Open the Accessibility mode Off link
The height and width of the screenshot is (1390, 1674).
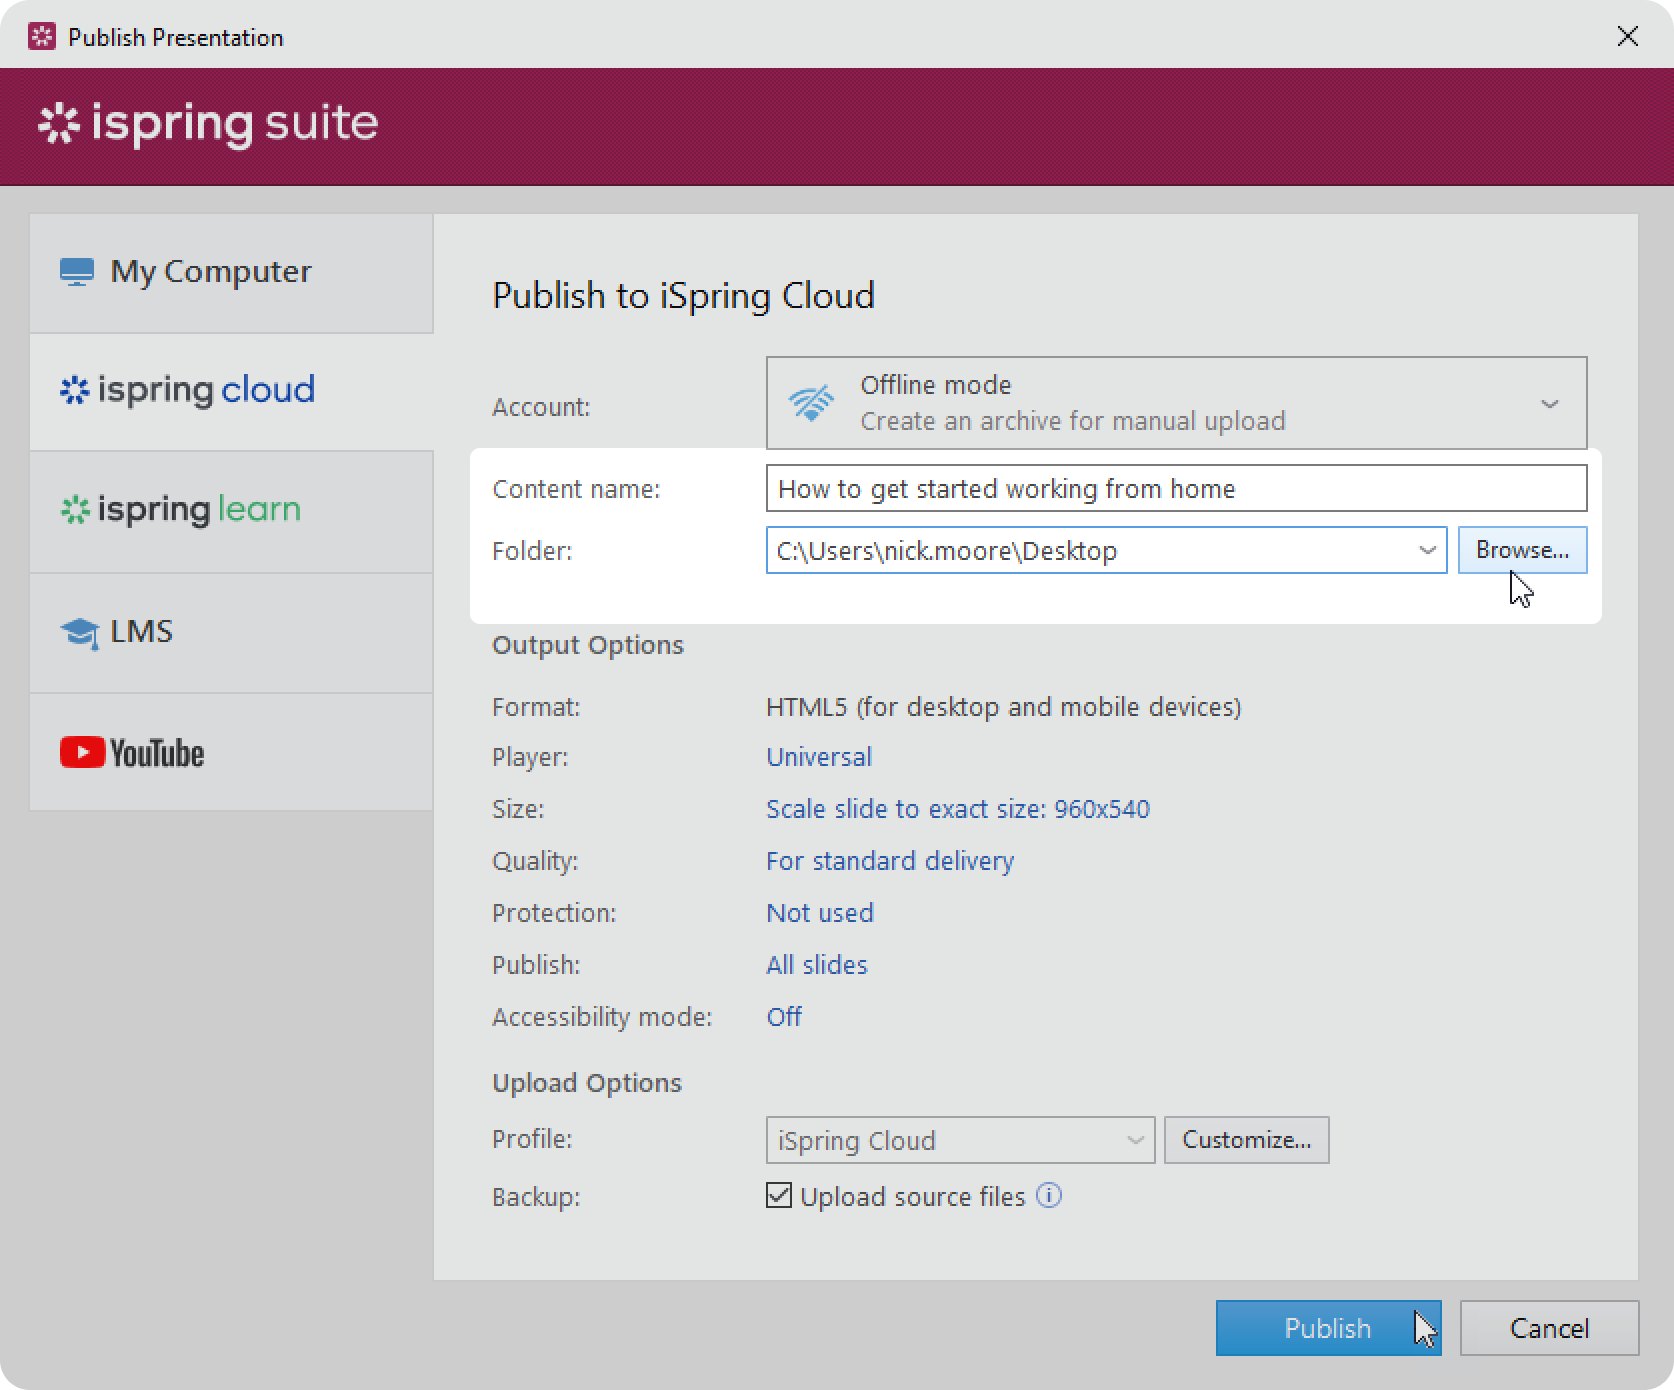tap(784, 1017)
